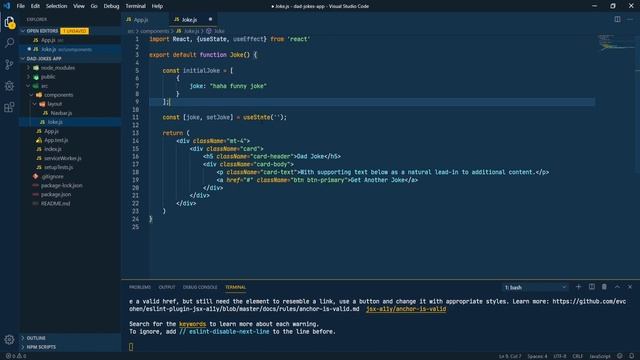Open index.js in the file tree

pyautogui.click(x=53, y=149)
